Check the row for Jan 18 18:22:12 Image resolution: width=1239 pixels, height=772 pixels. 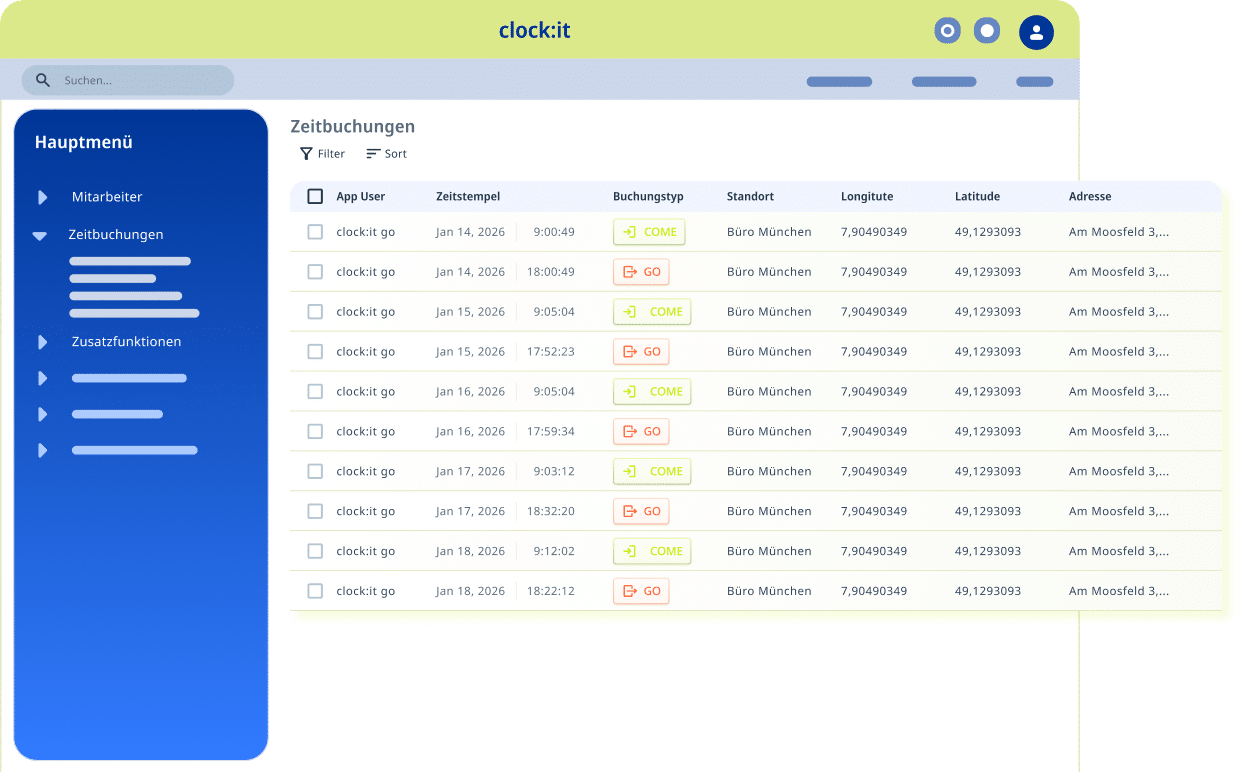click(315, 591)
